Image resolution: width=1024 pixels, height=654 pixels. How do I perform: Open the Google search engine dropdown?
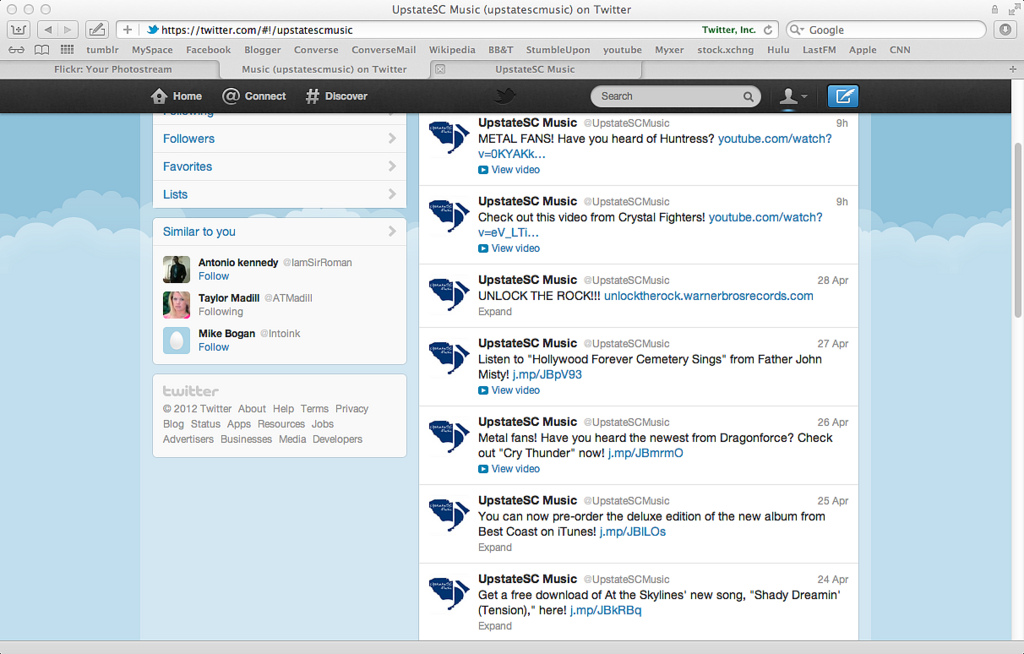pos(797,30)
